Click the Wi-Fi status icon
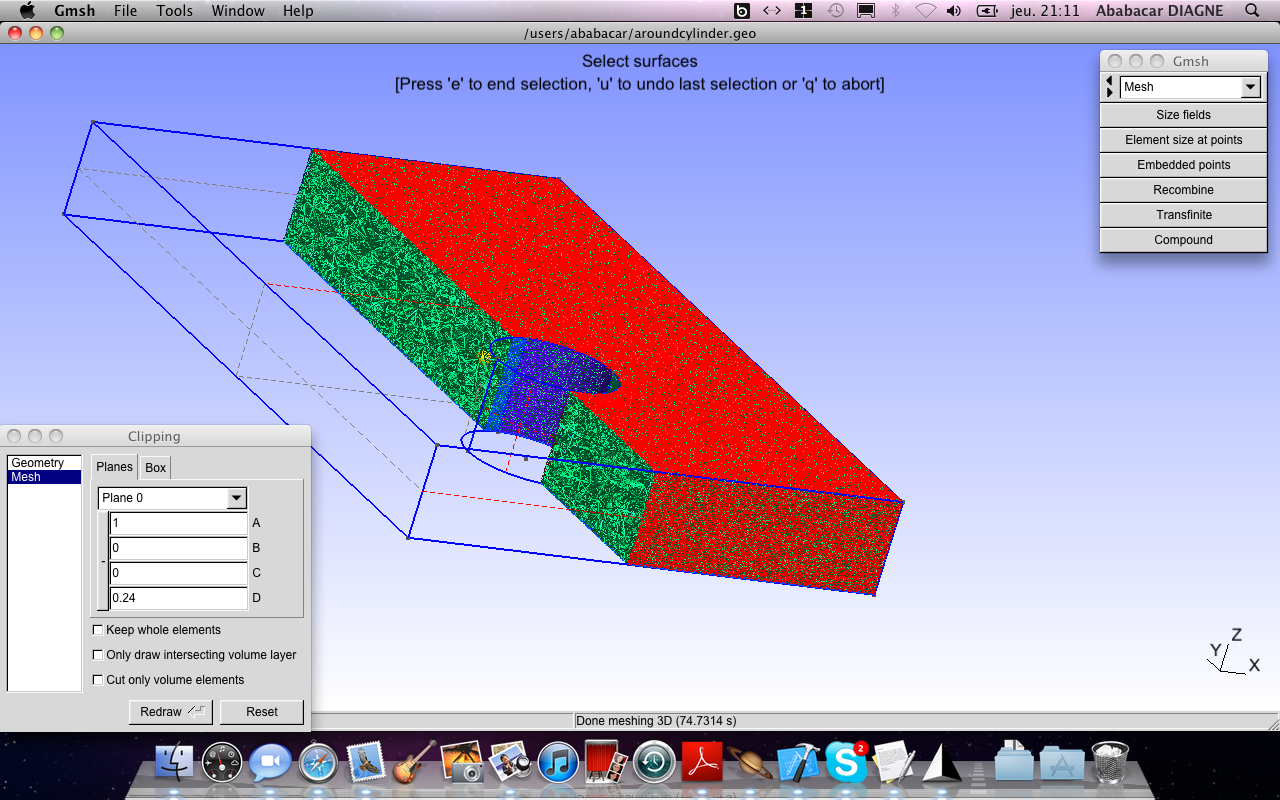This screenshot has width=1280, height=800. [x=925, y=10]
